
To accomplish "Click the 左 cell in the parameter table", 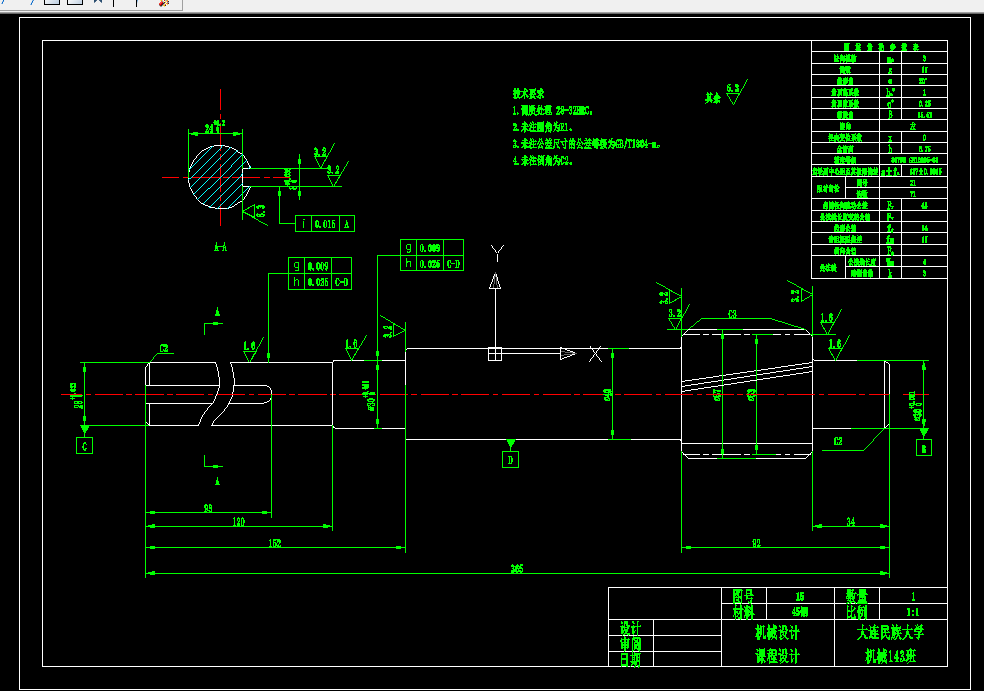I will [x=913, y=126].
